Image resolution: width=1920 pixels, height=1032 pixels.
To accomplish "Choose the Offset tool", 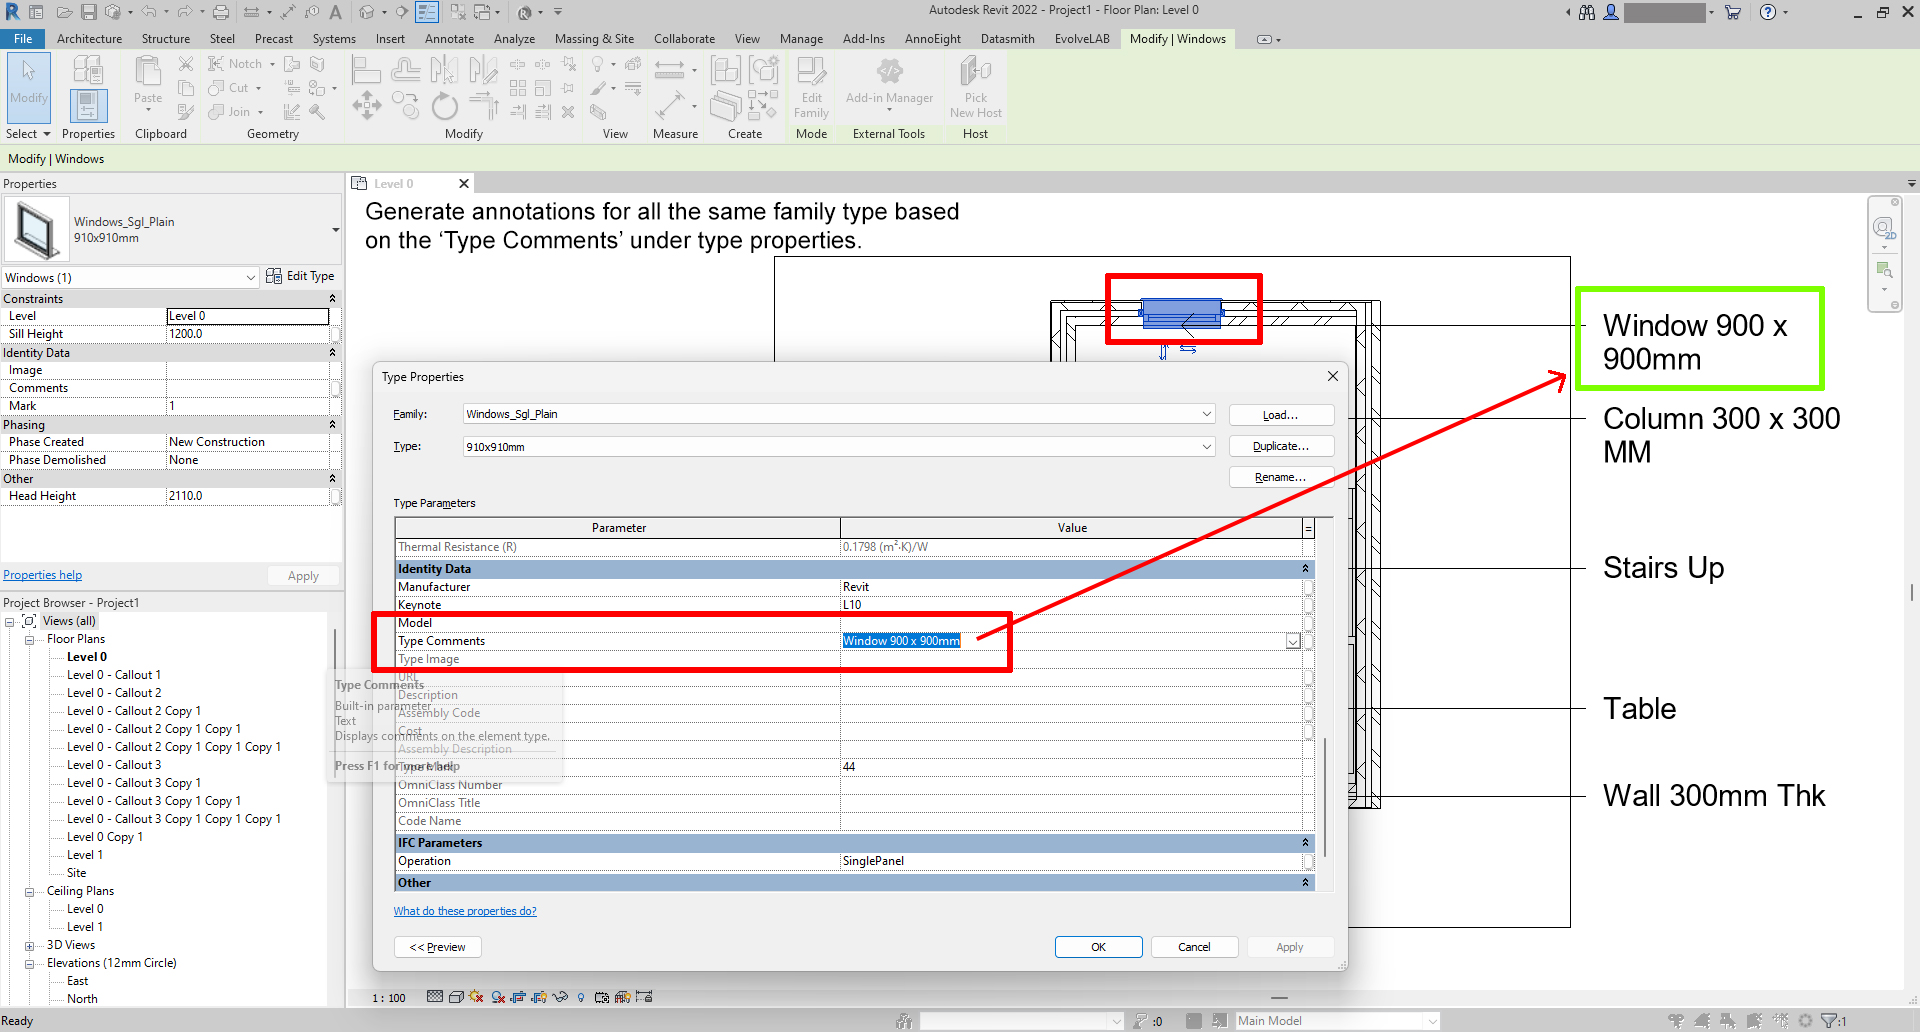I will [x=405, y=70].
